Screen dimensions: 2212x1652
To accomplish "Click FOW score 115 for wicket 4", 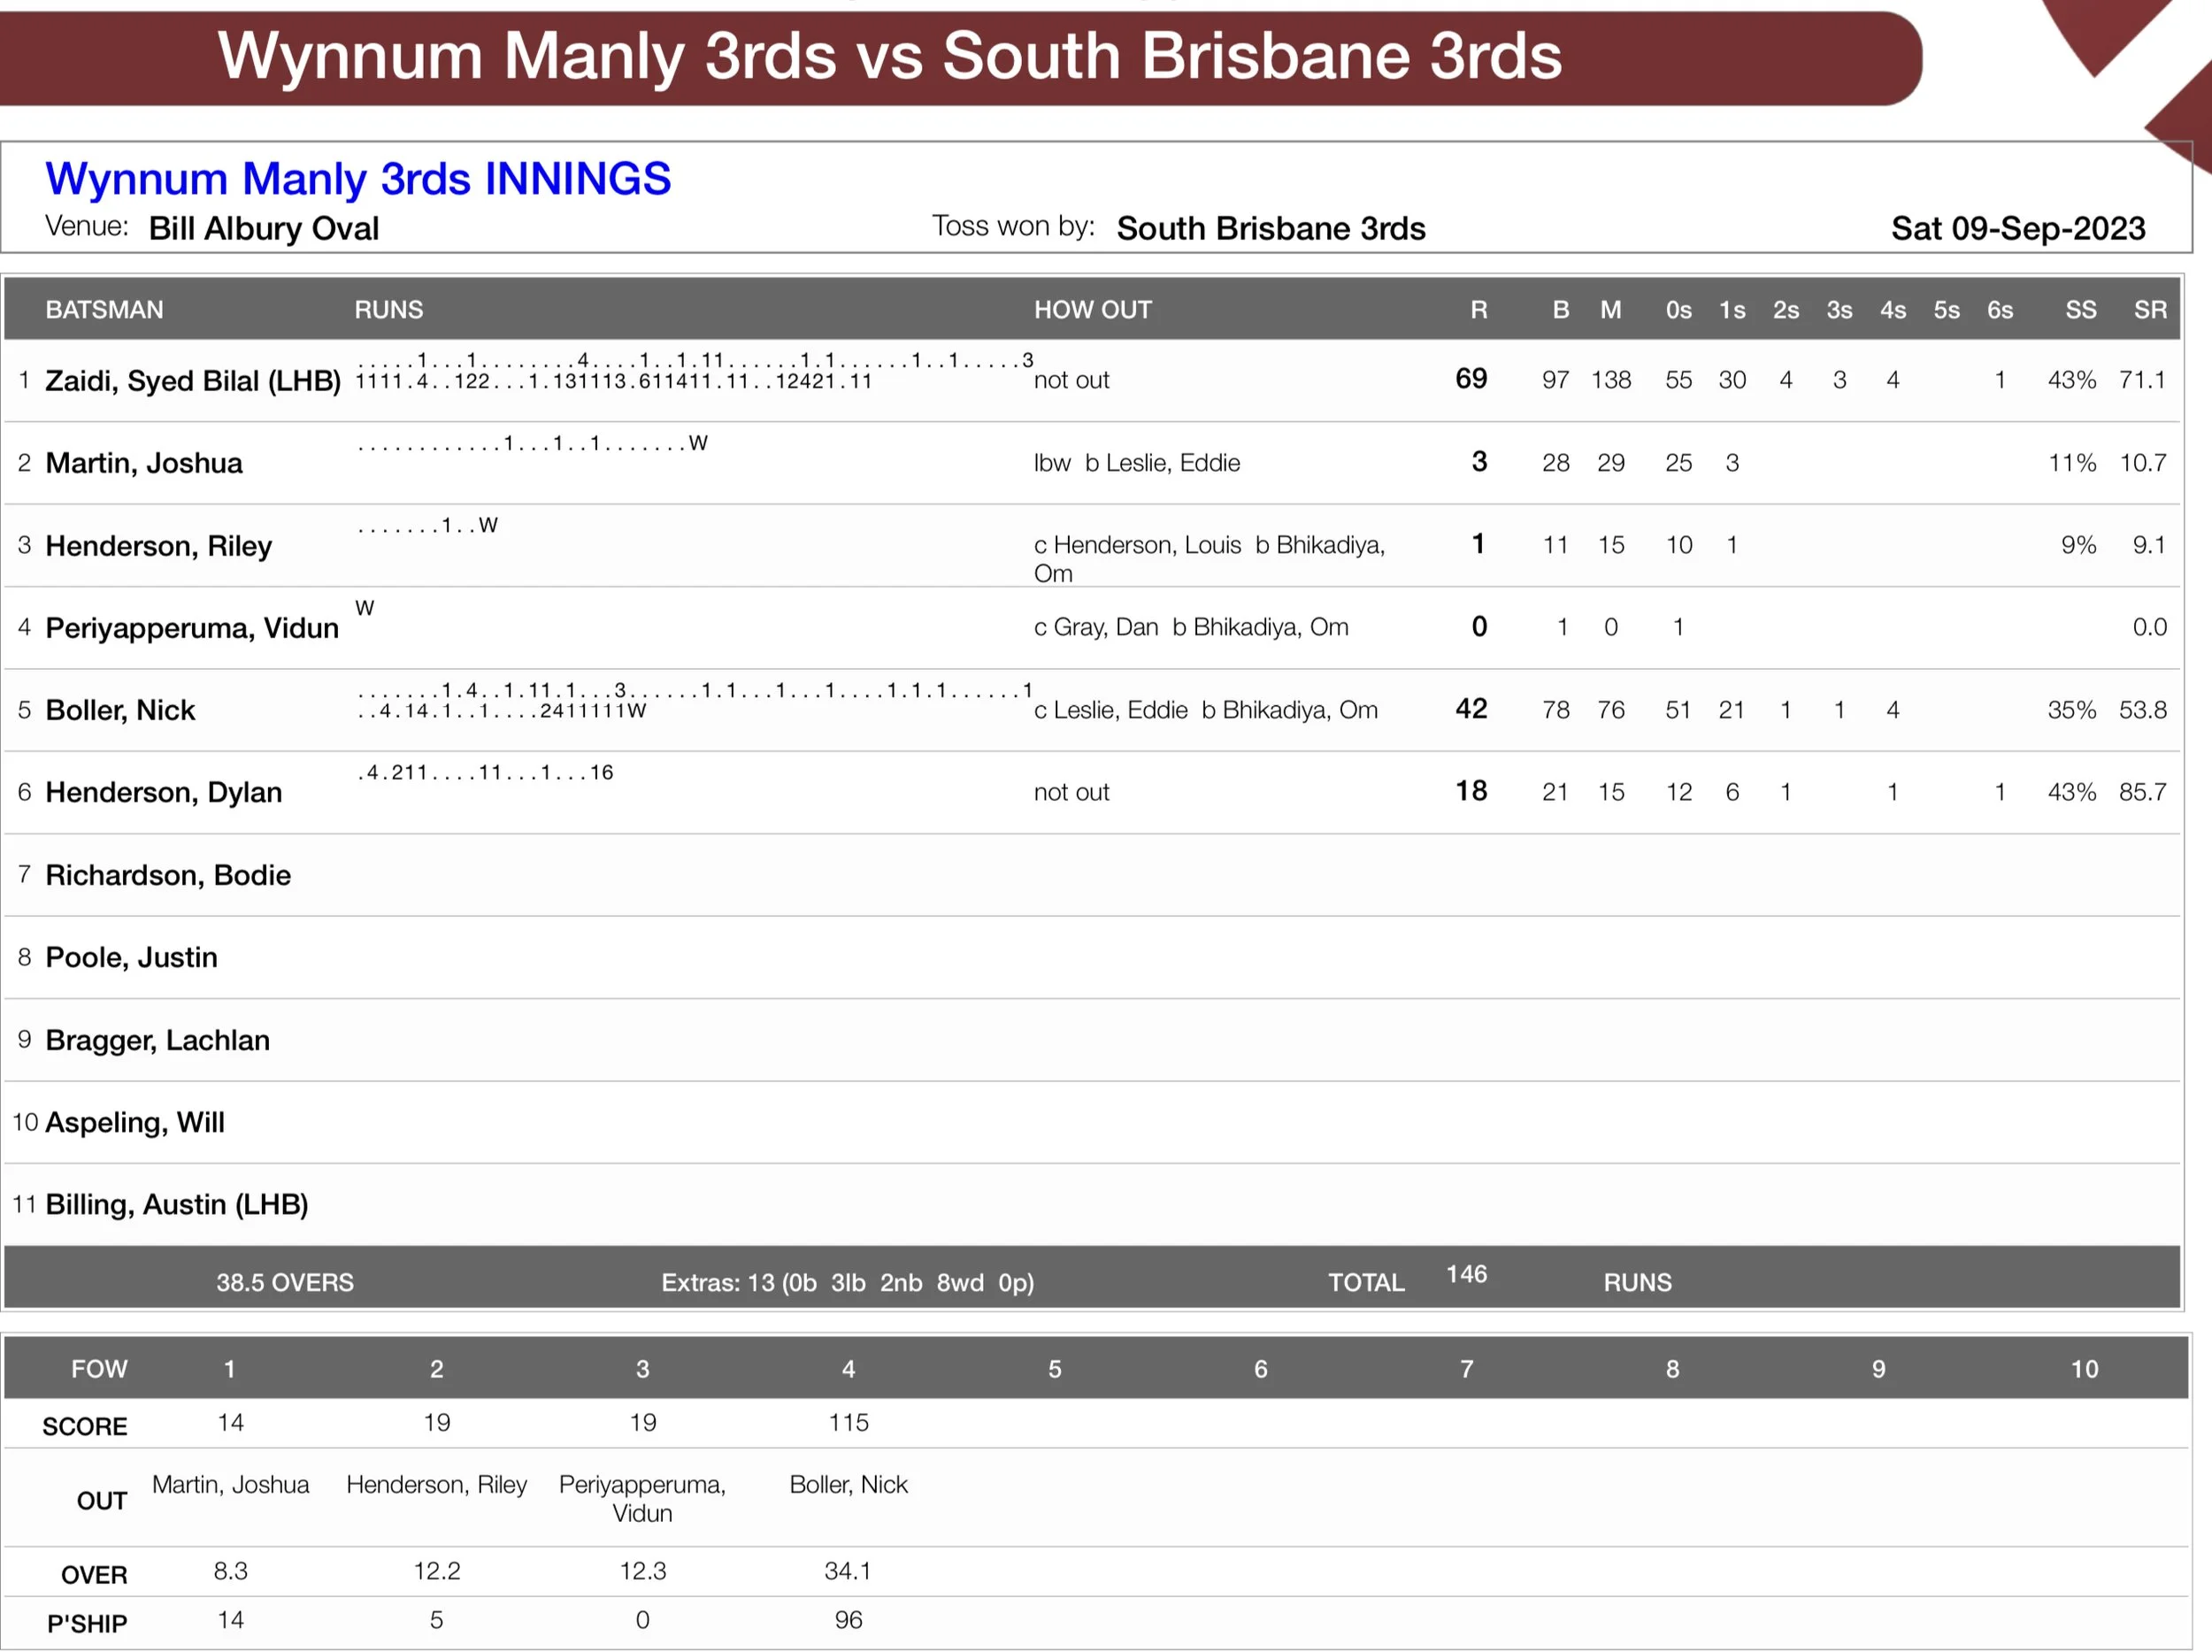I will 848,1422.
